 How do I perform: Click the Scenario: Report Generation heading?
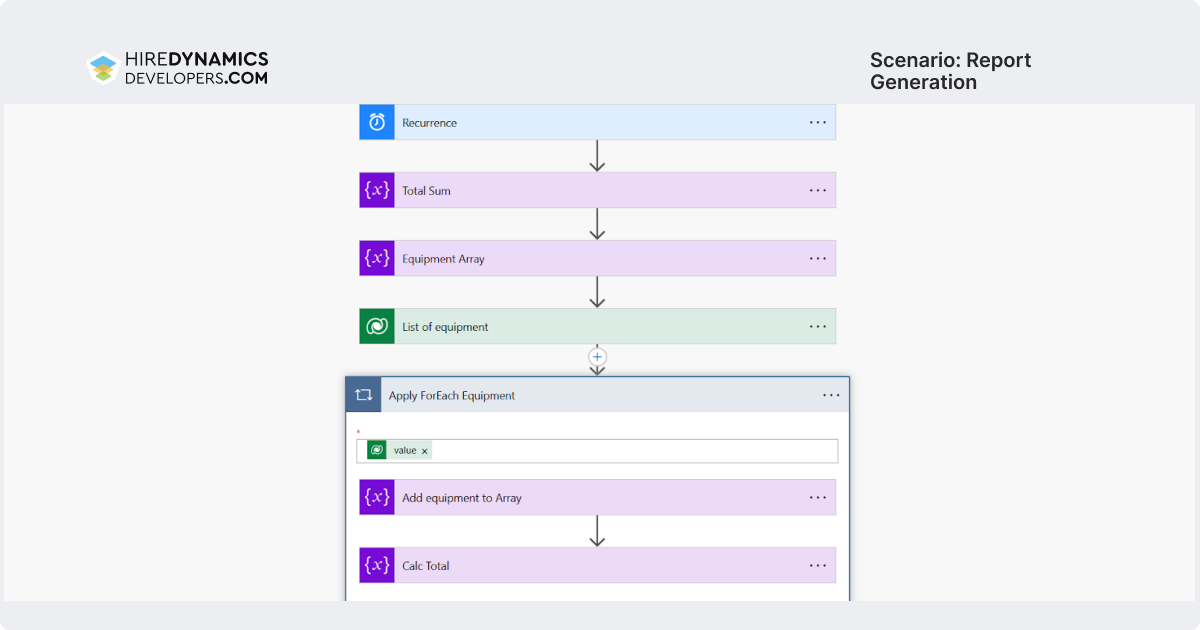[x=950, y=71]
